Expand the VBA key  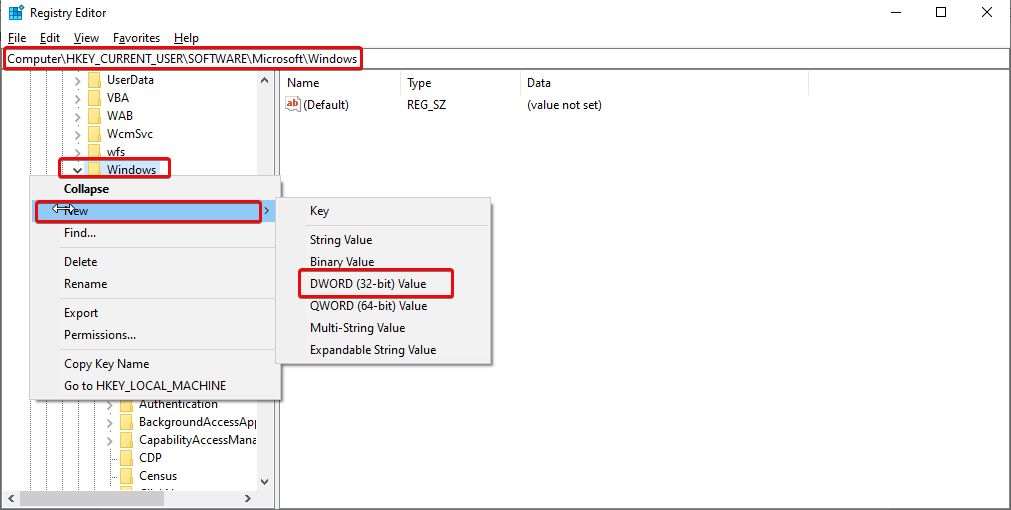click(77, 99)
